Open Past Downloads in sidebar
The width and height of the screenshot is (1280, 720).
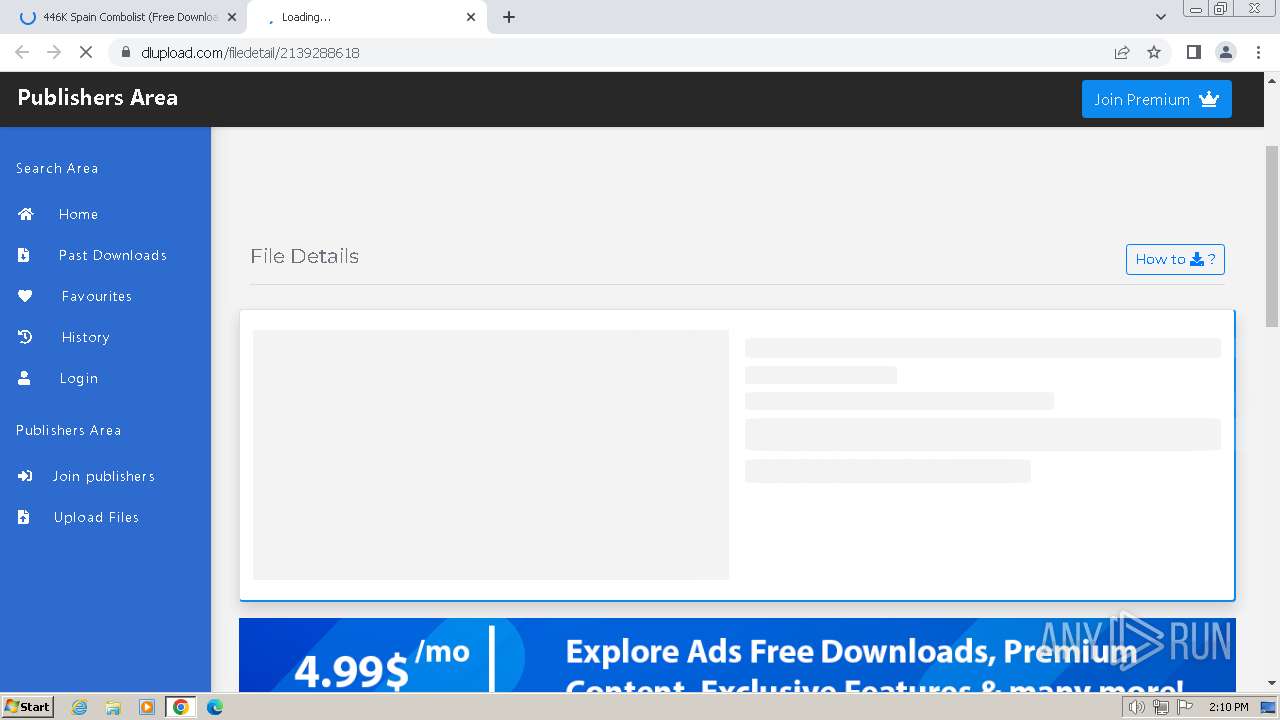pos(112,255)
